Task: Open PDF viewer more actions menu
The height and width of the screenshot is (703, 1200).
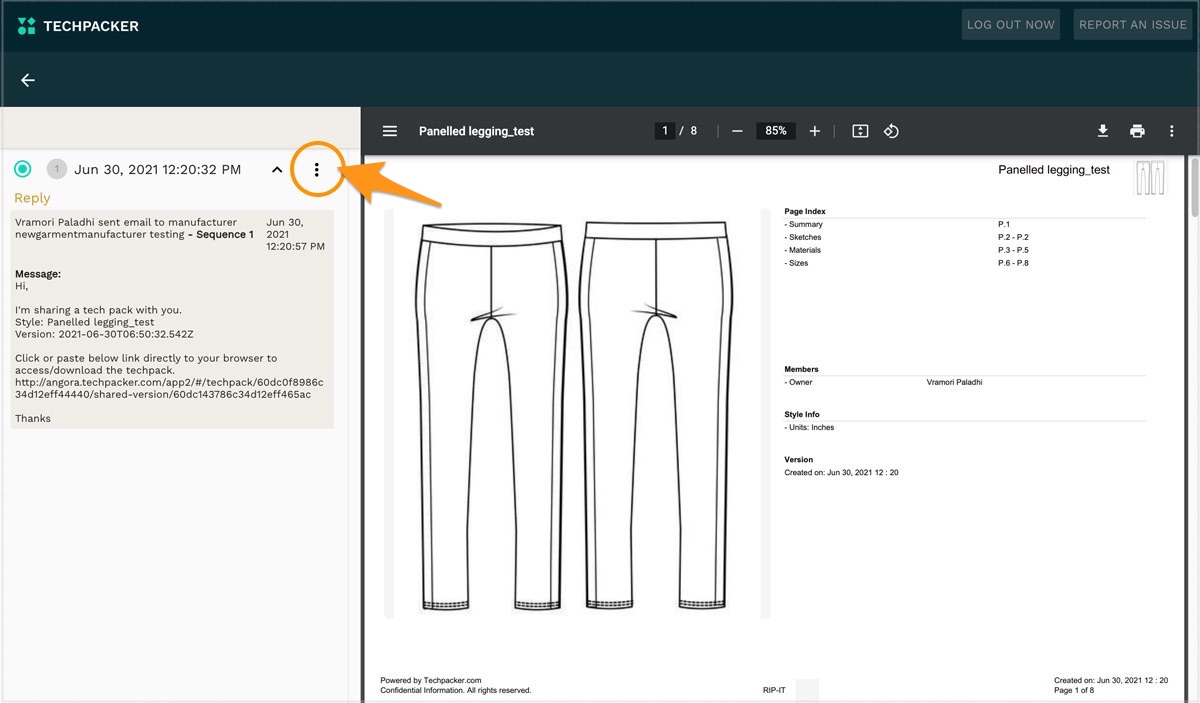Action: click(x=1171, y=131)
